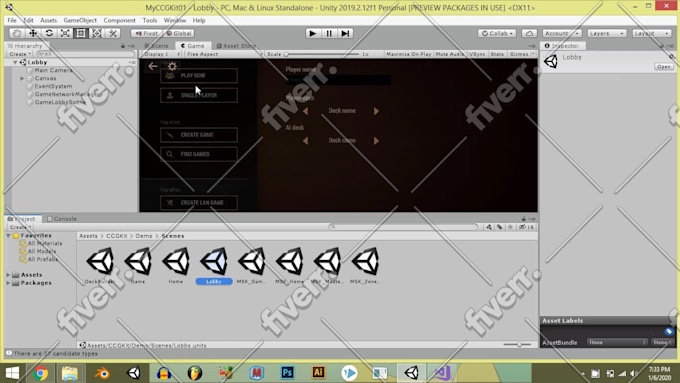Image resolution: width=680 pixels, height=383 pixels.
Task: Switch to the Scene tab
Action: pyautogui.click(x=157, y=46)
